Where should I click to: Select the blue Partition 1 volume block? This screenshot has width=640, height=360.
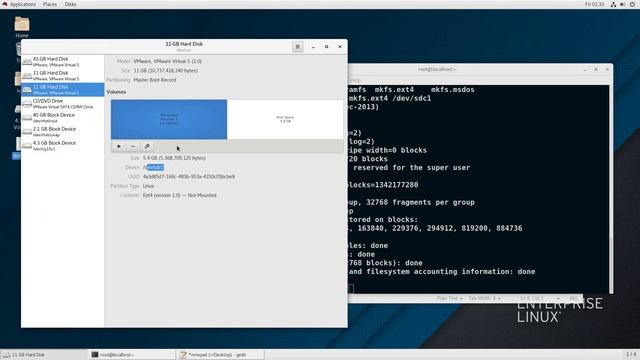coord(169,119)
